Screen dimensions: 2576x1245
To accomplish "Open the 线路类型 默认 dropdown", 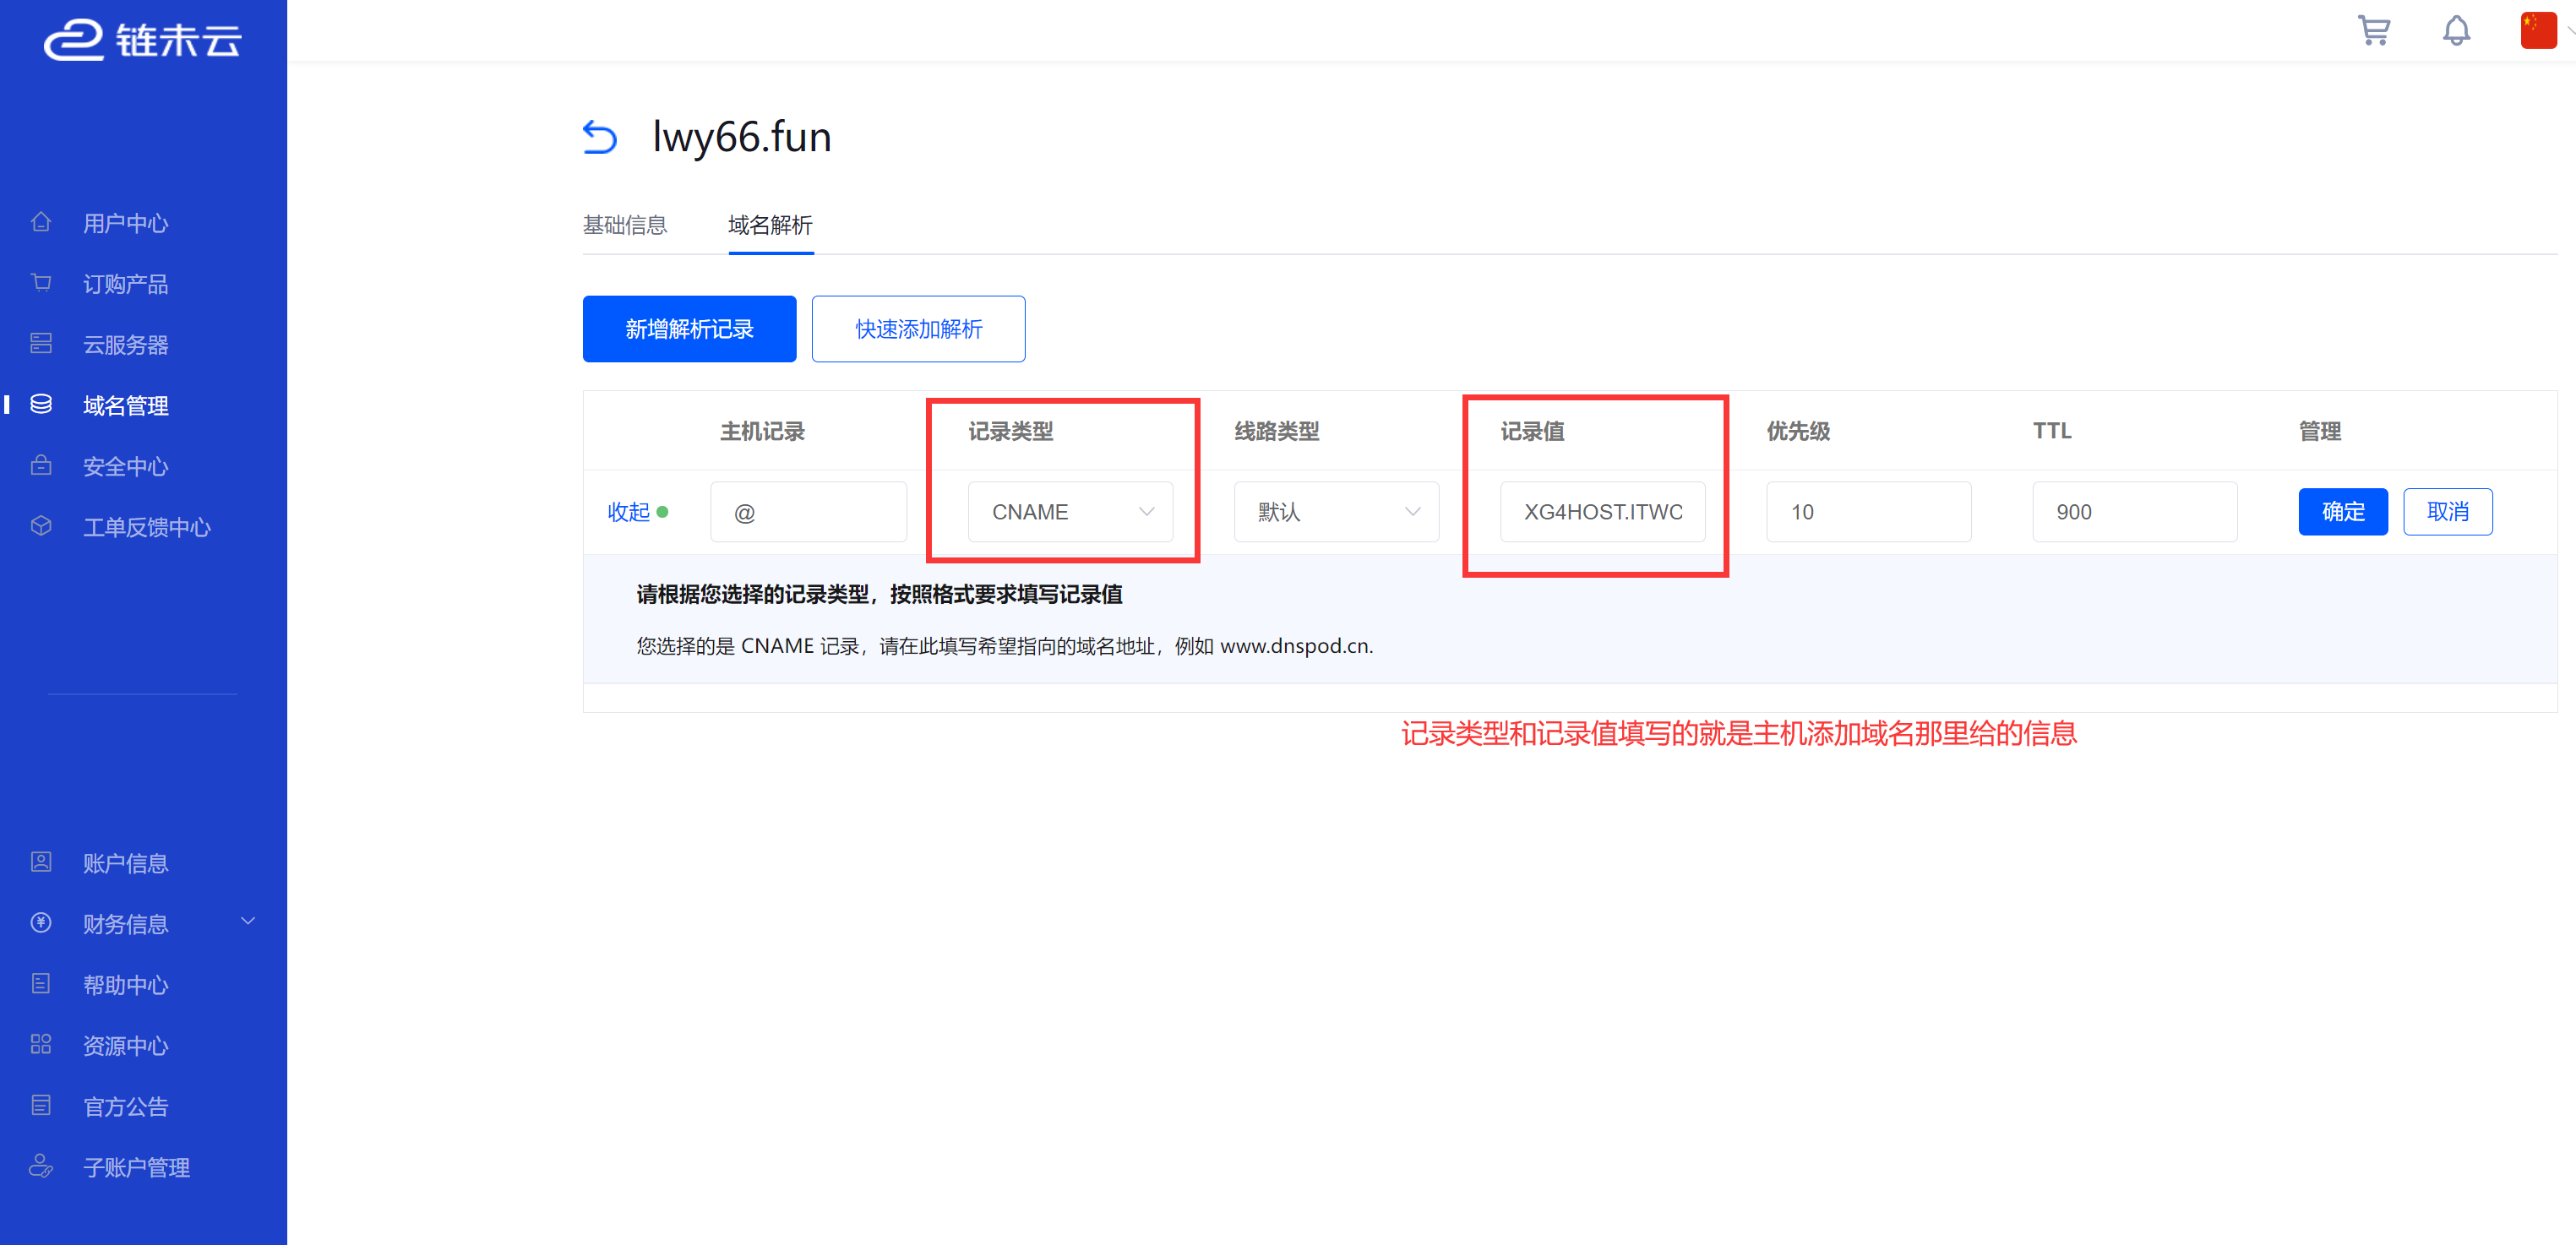I will point(1336,512).
